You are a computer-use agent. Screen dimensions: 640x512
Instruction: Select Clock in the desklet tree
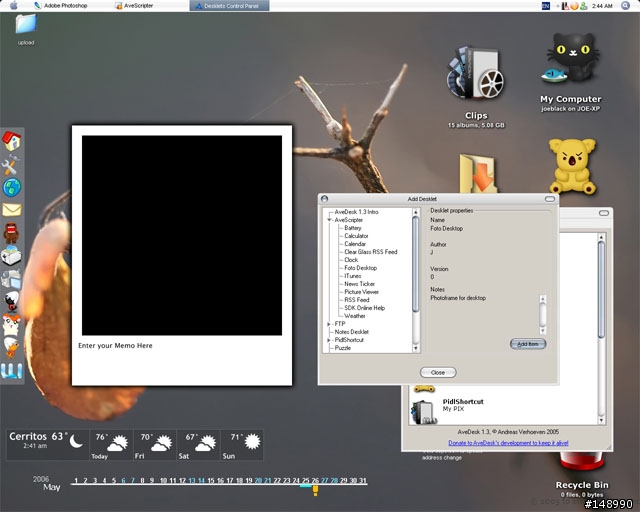click(351, 260)
